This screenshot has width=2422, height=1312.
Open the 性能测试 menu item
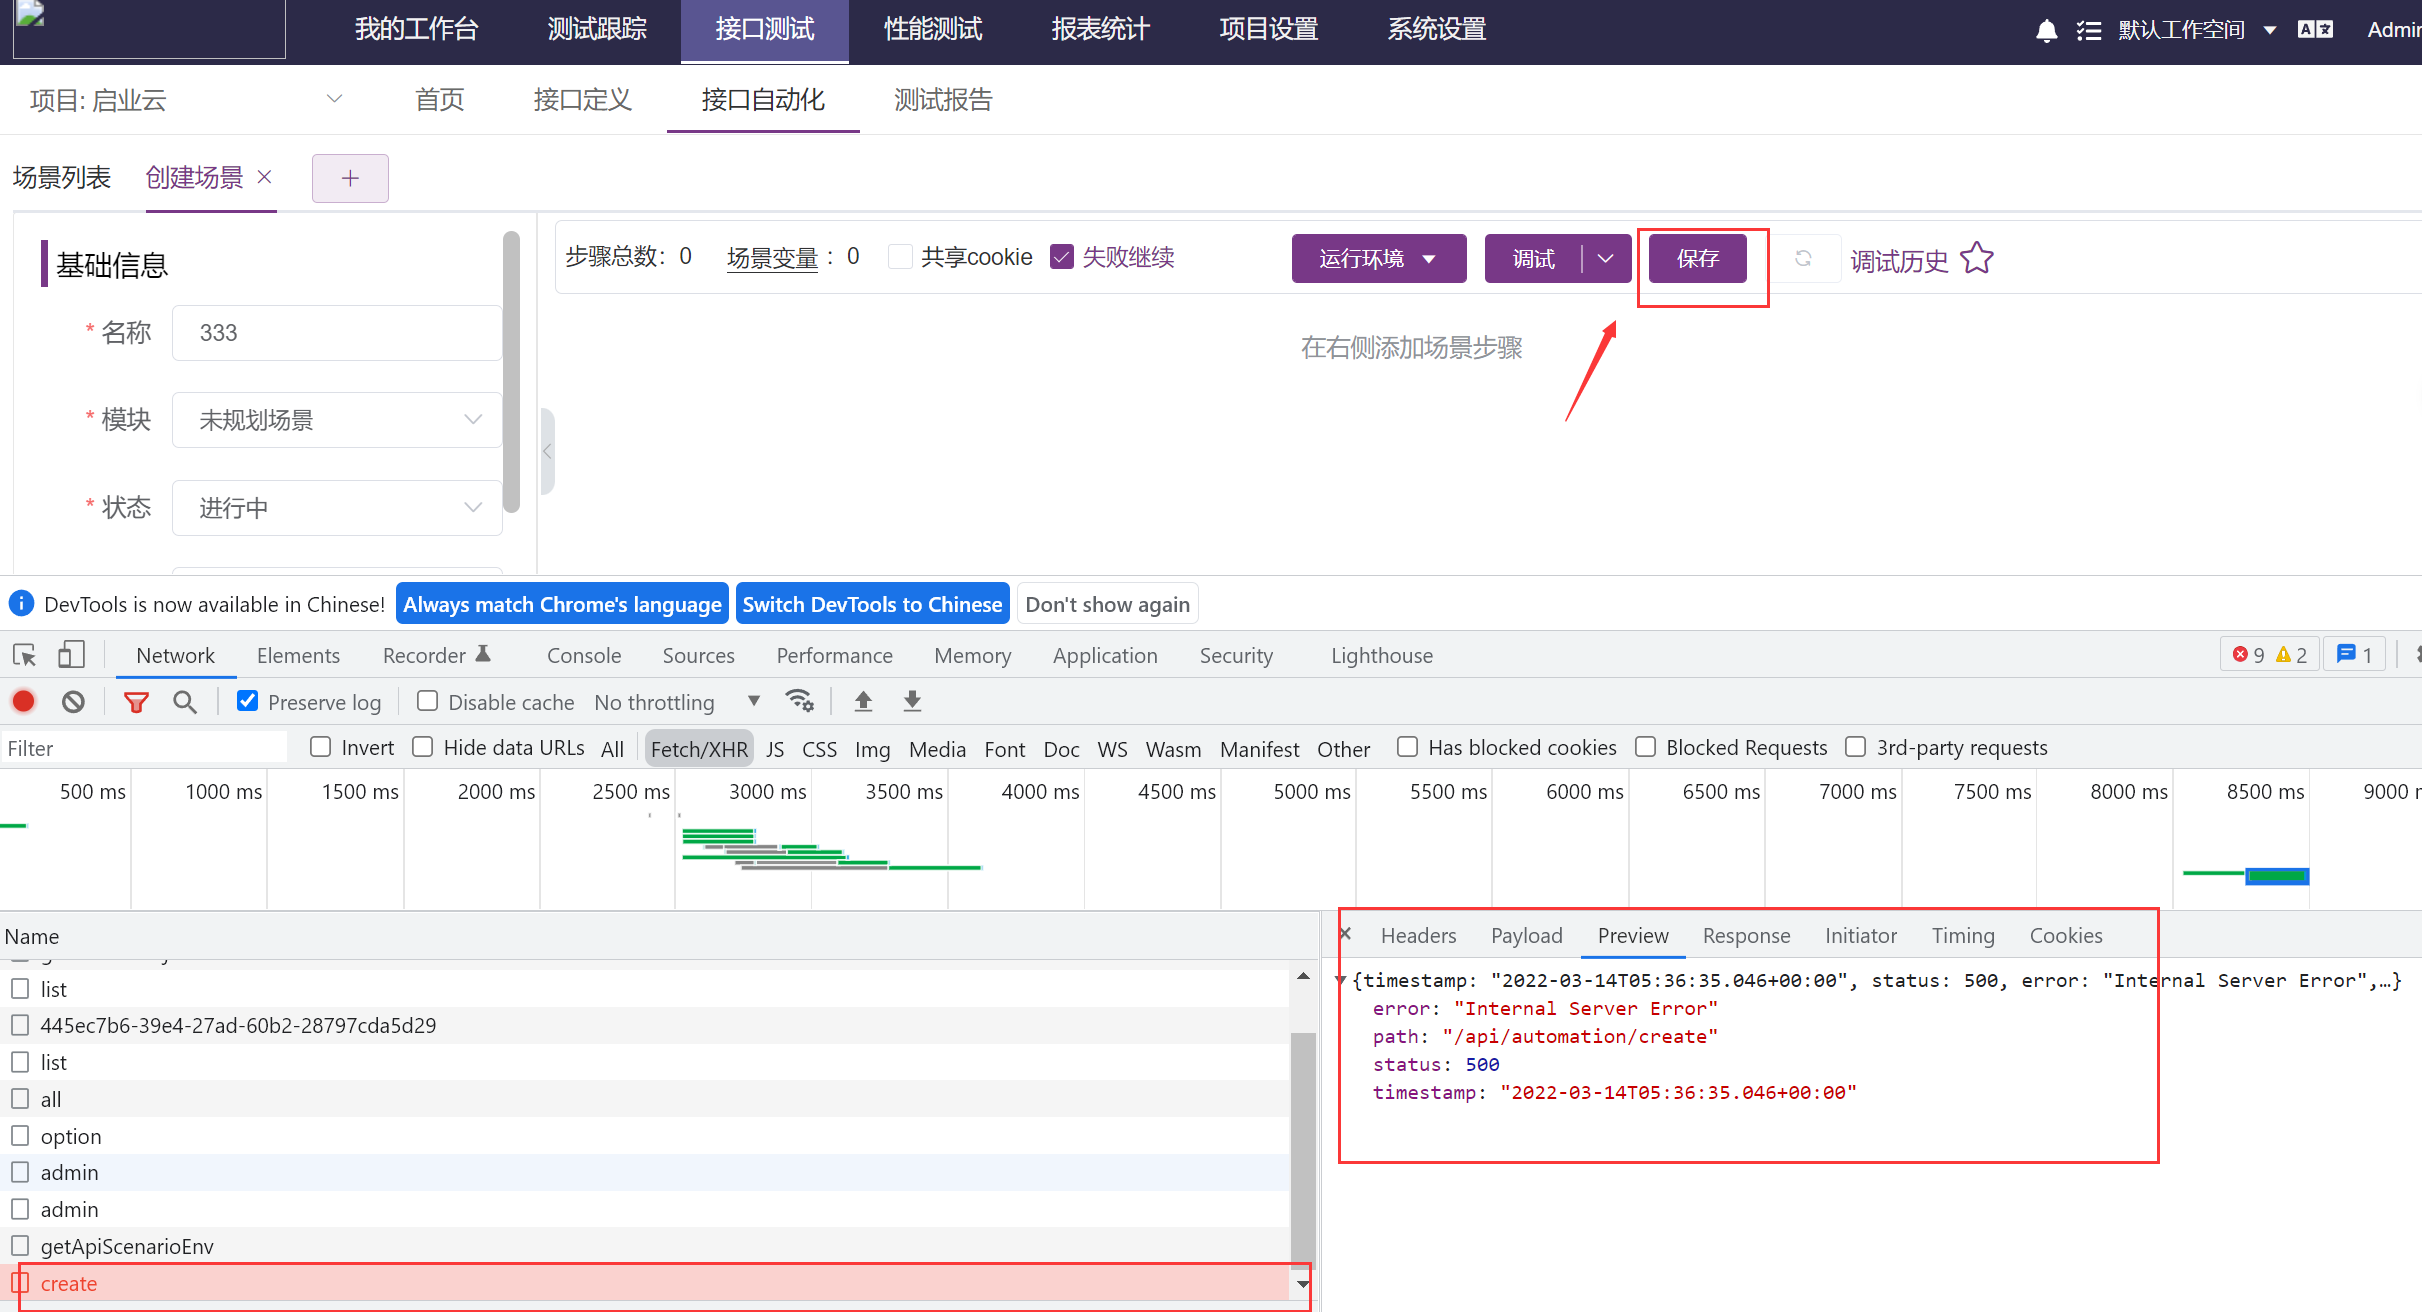pos(932,29)
